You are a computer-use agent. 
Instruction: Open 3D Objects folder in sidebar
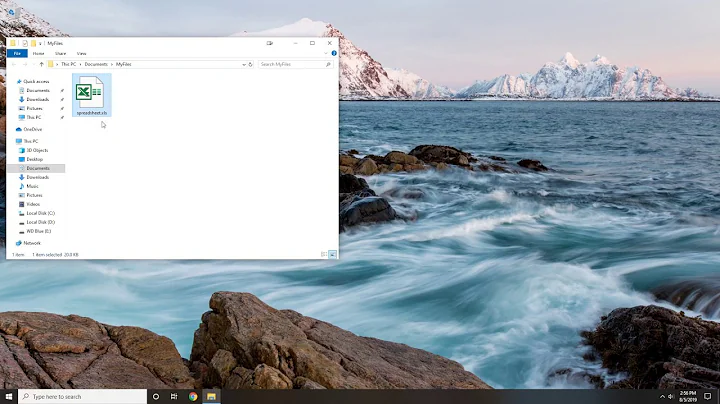coord(37,150)
